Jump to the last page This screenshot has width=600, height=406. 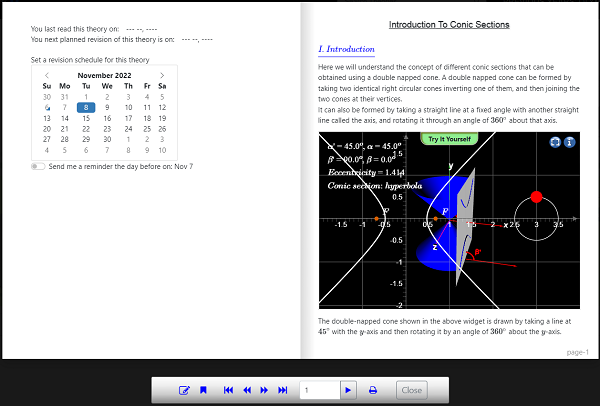tap(283, 390)
